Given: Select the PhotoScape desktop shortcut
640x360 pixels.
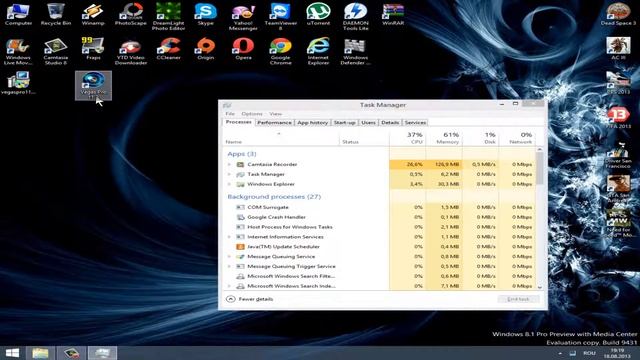Looking at the screenshot, I should pyautogui.click(x=131, y=14).
